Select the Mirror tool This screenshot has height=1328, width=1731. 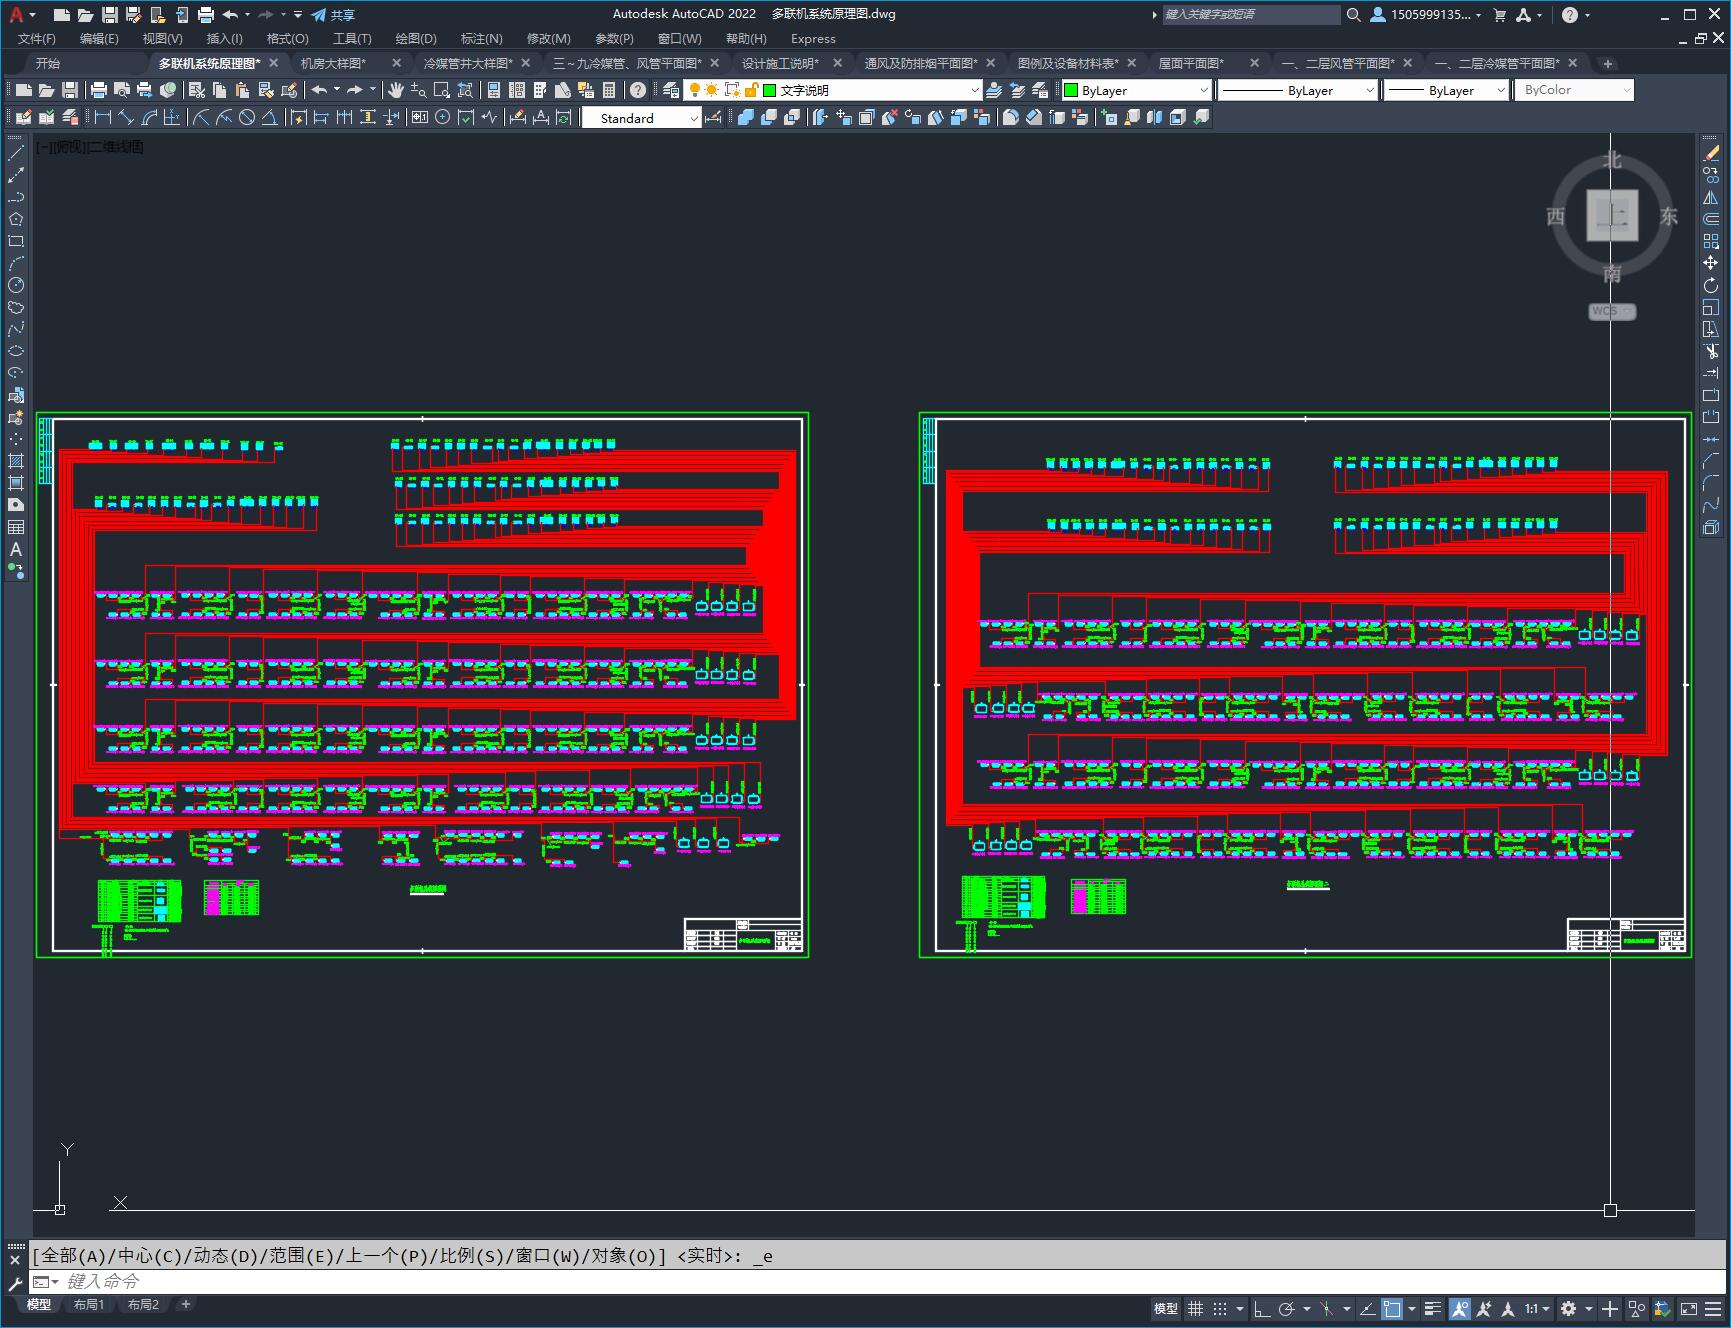[x=1711, y=197]
